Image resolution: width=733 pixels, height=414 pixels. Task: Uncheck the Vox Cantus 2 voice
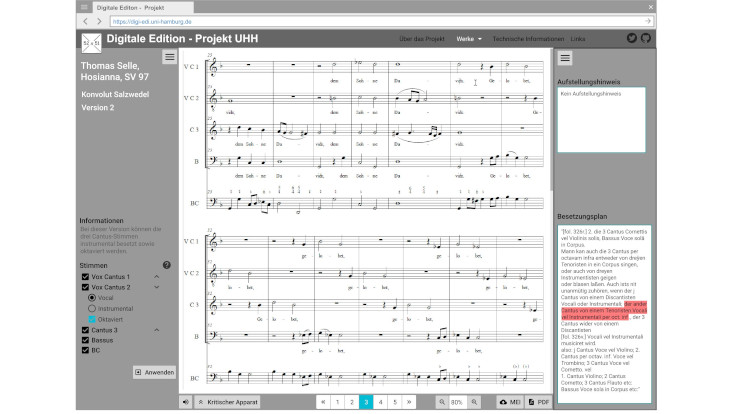pyautogui.click(x=85, y=287)
